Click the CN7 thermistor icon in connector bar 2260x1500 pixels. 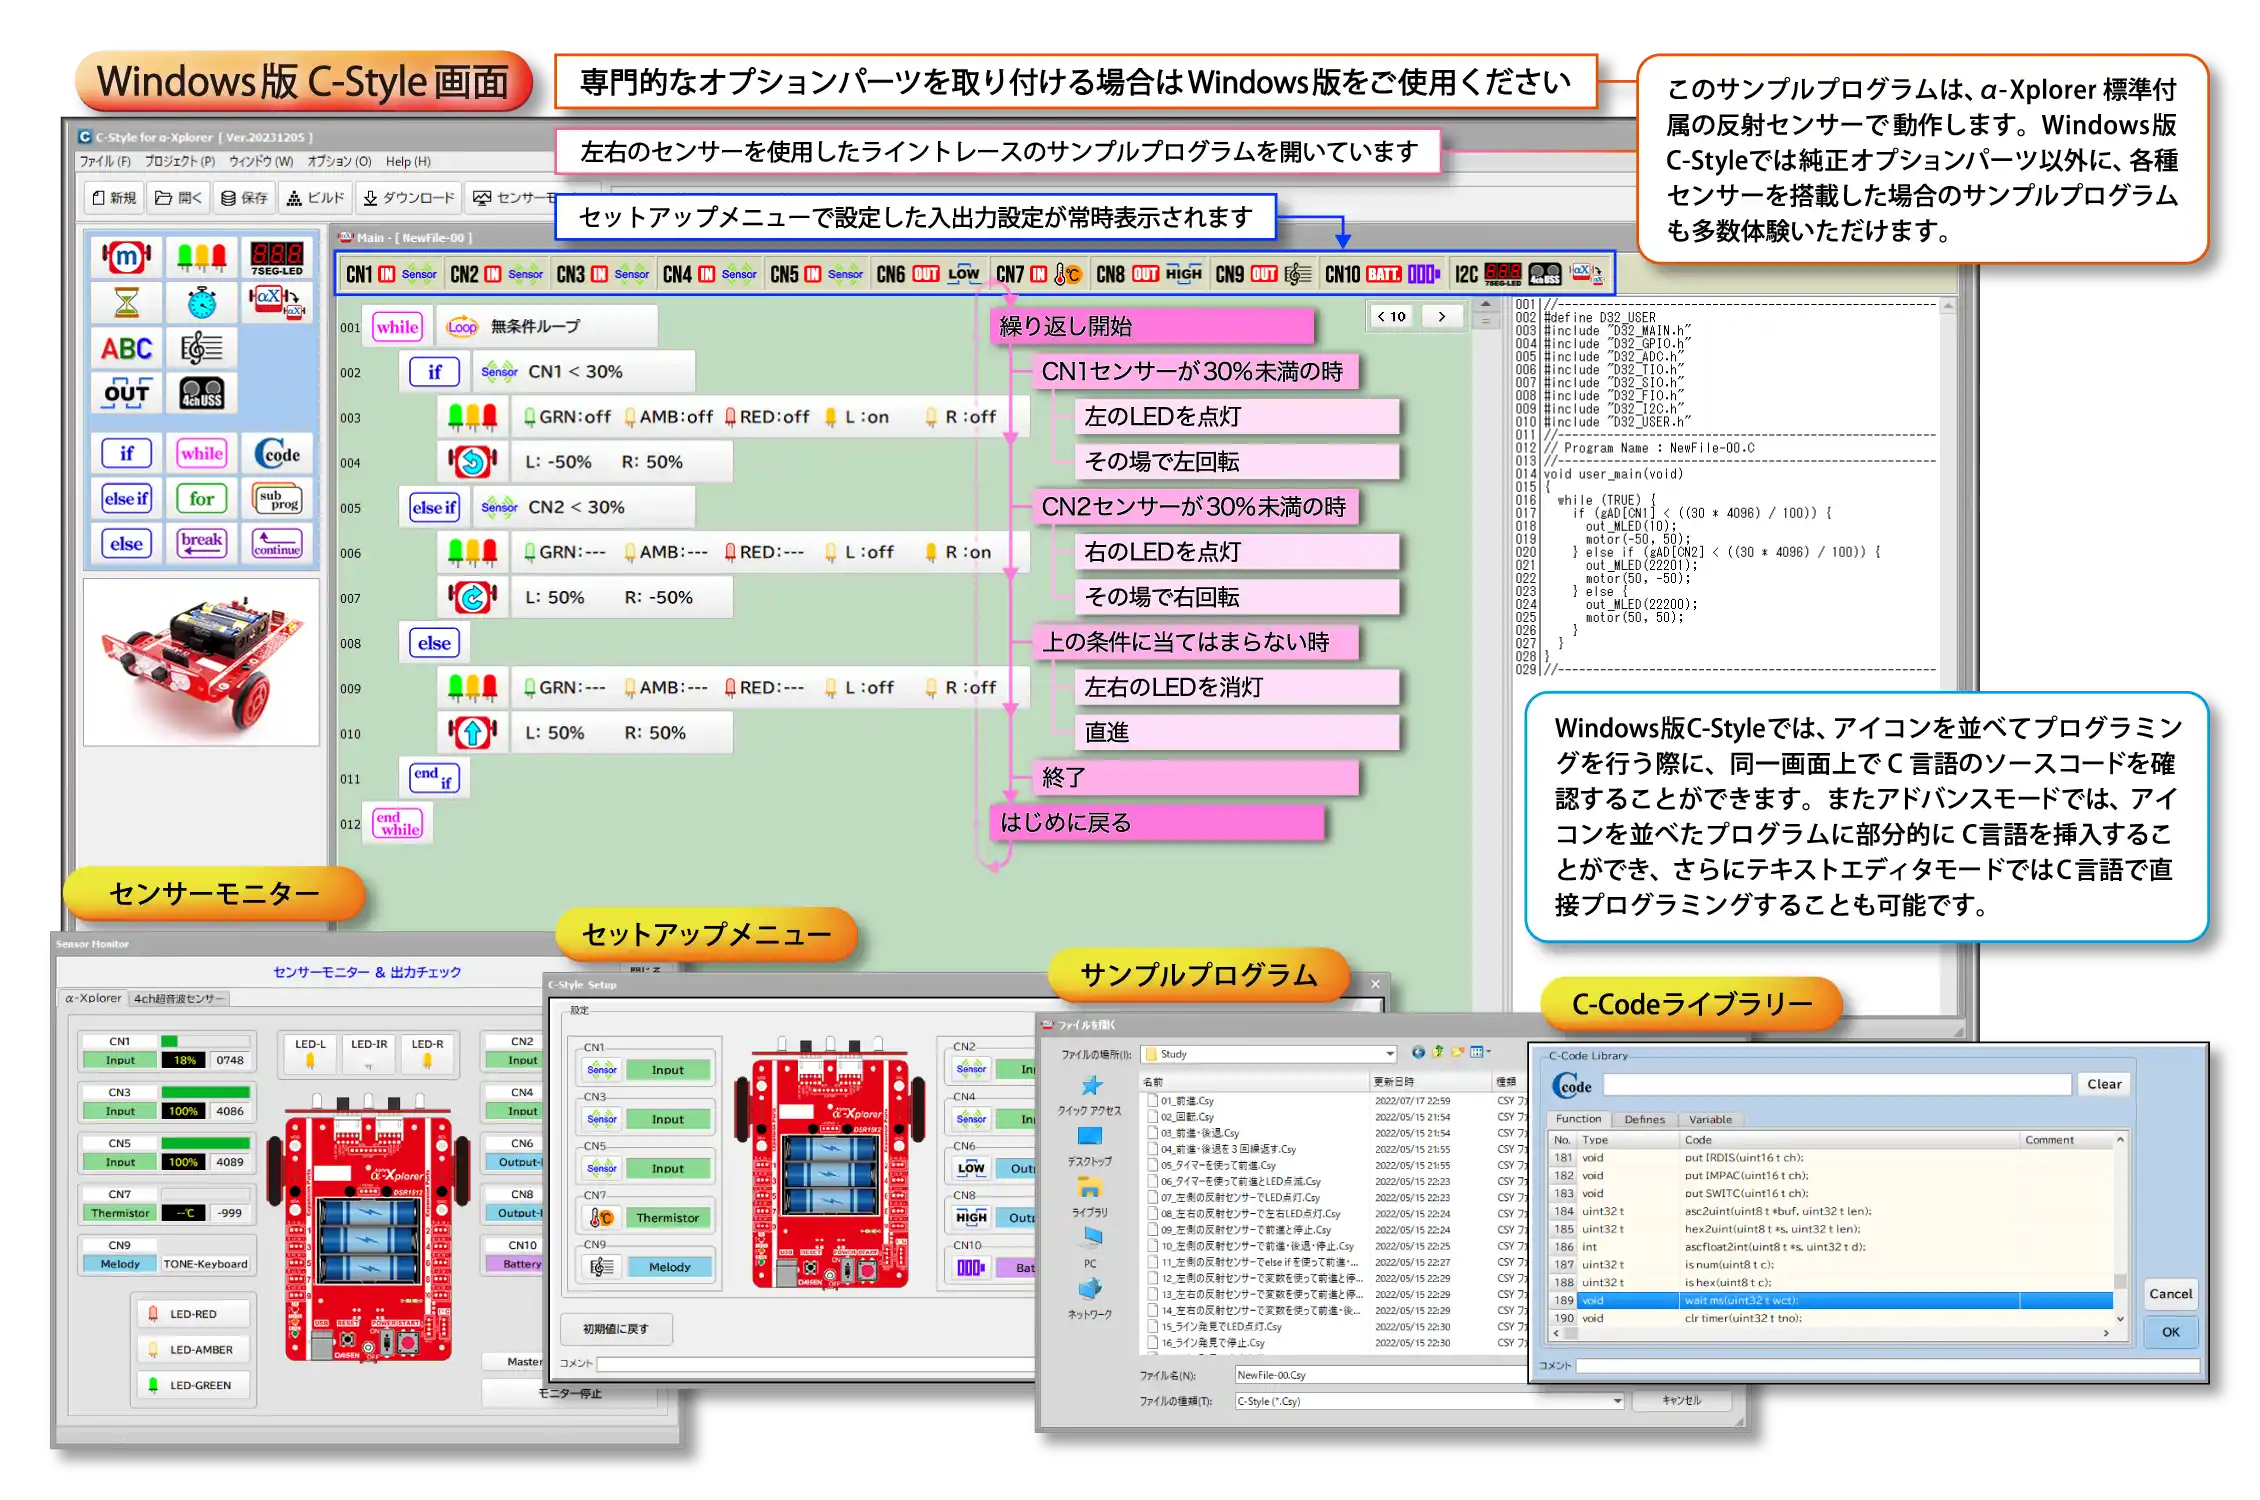(x=1067, y=274)
